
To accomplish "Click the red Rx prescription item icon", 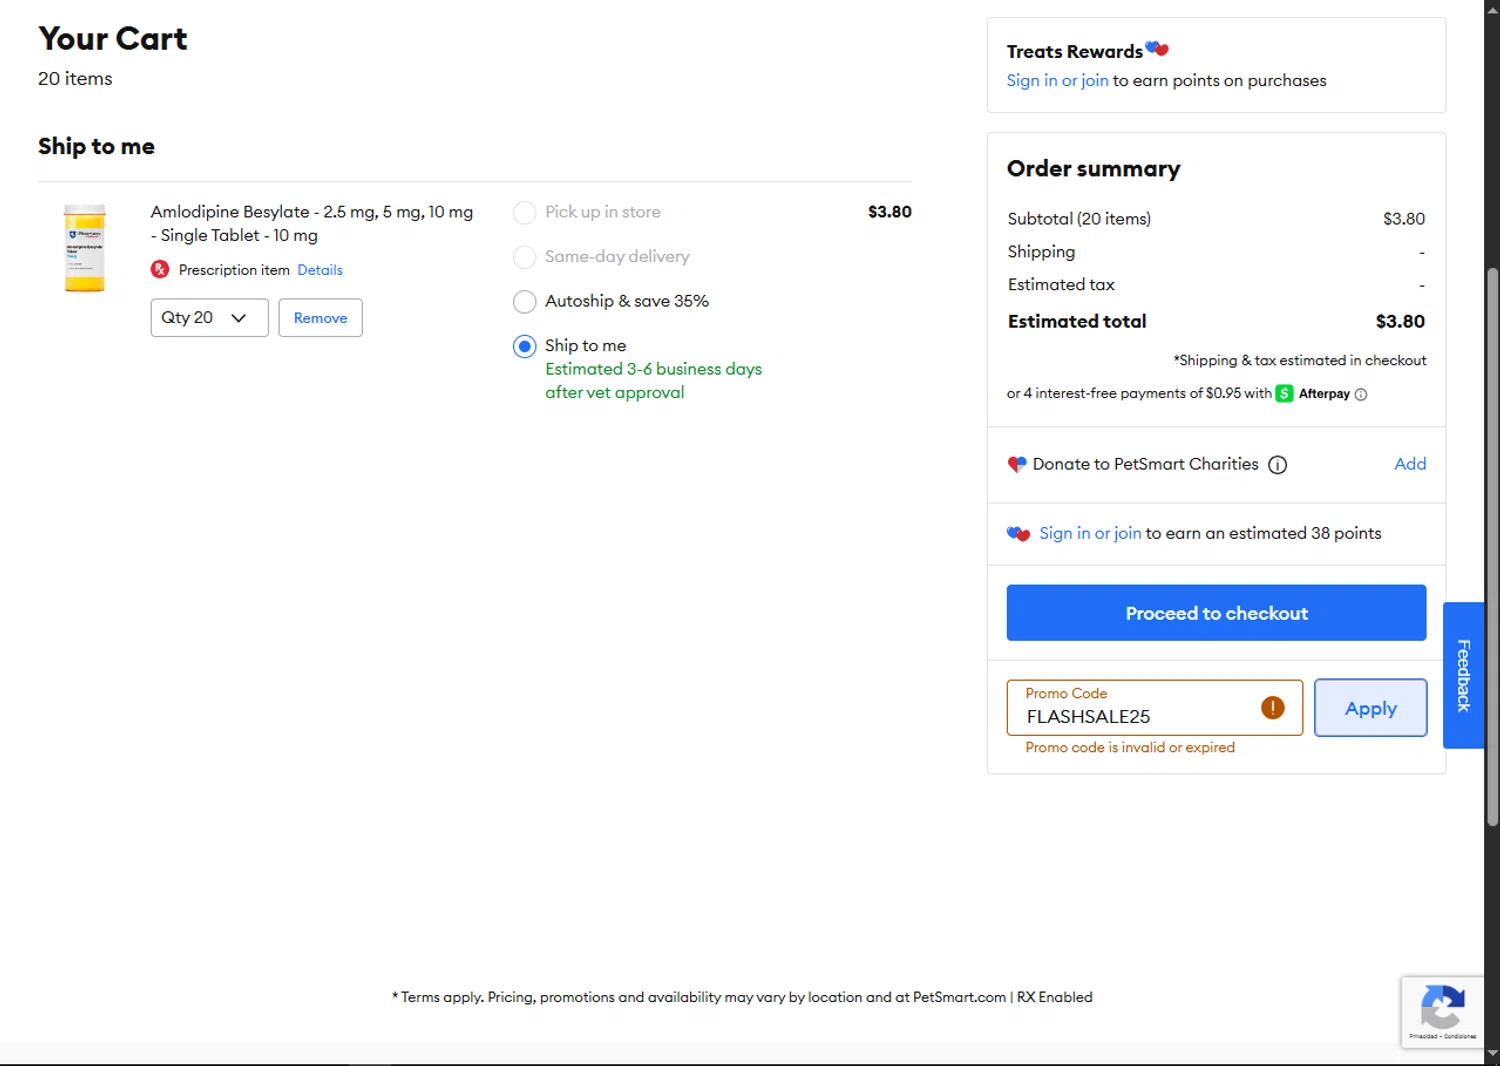I will point(160,269).
